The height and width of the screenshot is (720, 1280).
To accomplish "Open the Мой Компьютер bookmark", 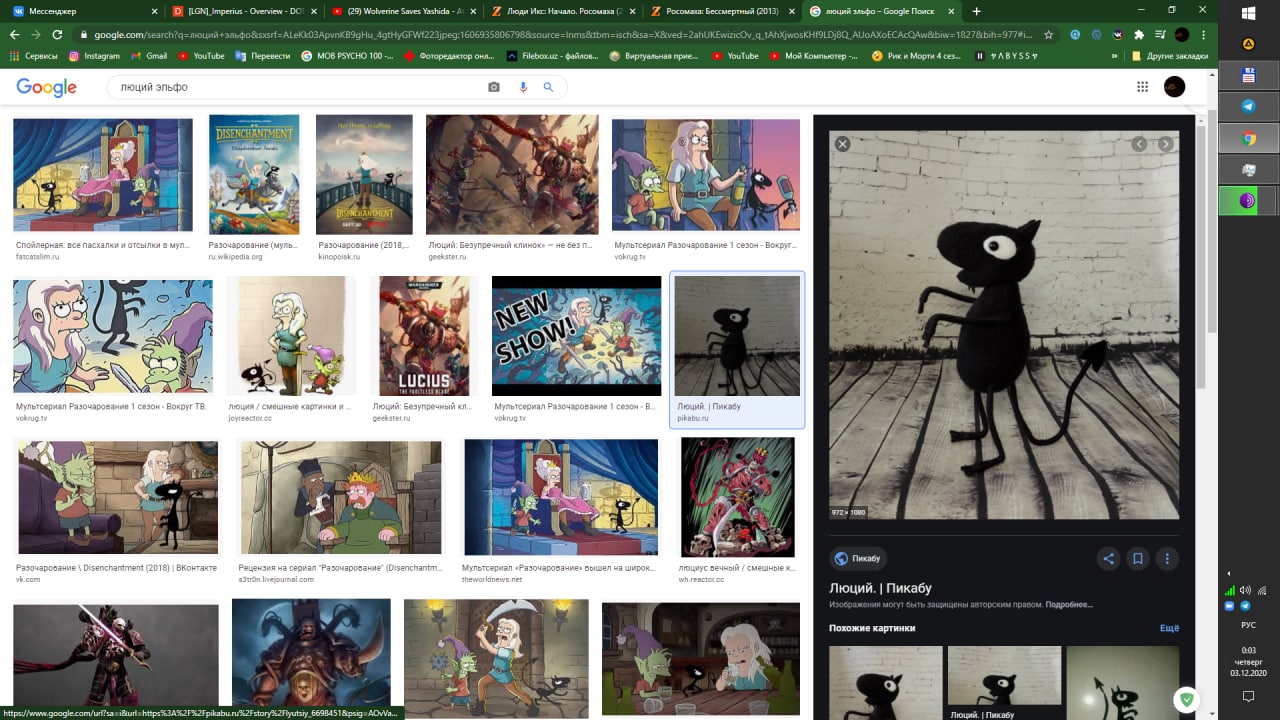I will tap(813, 56).
